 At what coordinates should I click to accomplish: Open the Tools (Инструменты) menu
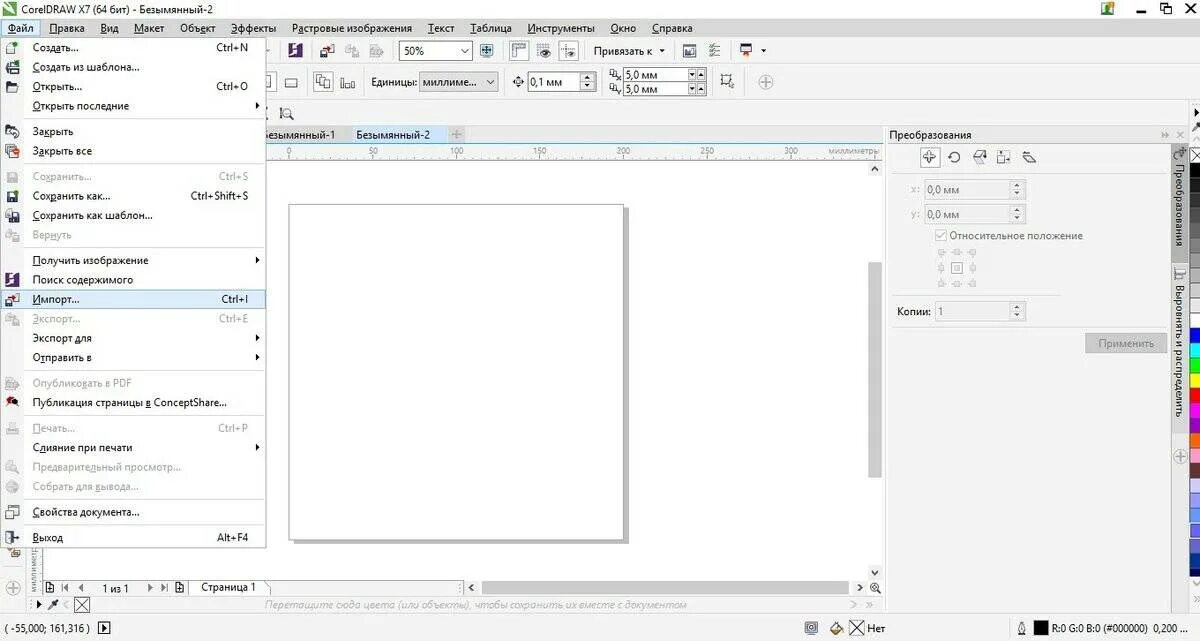561,28
